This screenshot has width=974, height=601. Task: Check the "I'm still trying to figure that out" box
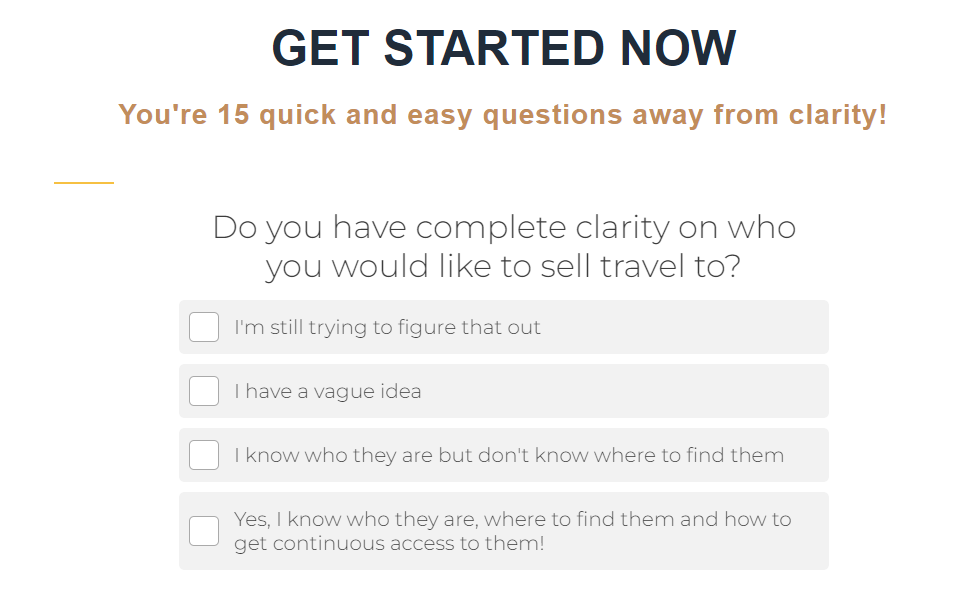[x=204, y=327]
